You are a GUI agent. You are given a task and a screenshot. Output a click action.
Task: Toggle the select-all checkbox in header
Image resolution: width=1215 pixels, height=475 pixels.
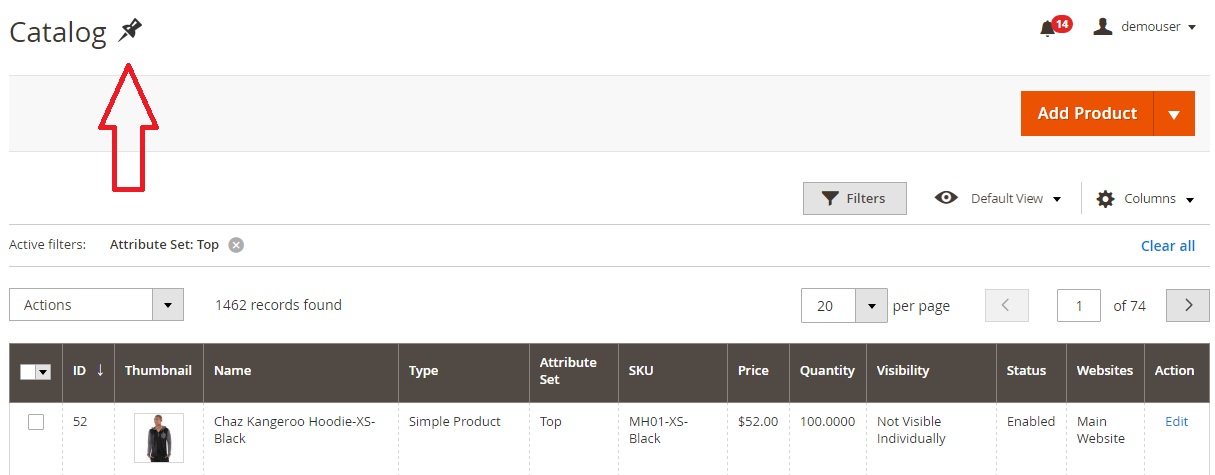(28, 371)
